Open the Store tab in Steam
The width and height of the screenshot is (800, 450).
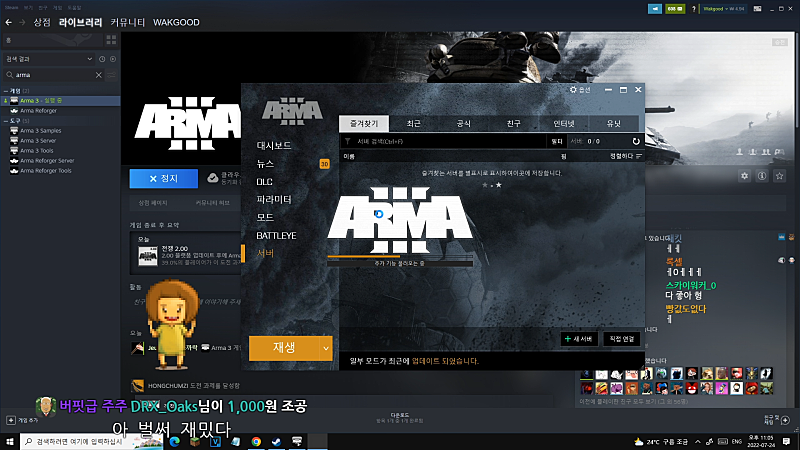(x=42, y=22)
